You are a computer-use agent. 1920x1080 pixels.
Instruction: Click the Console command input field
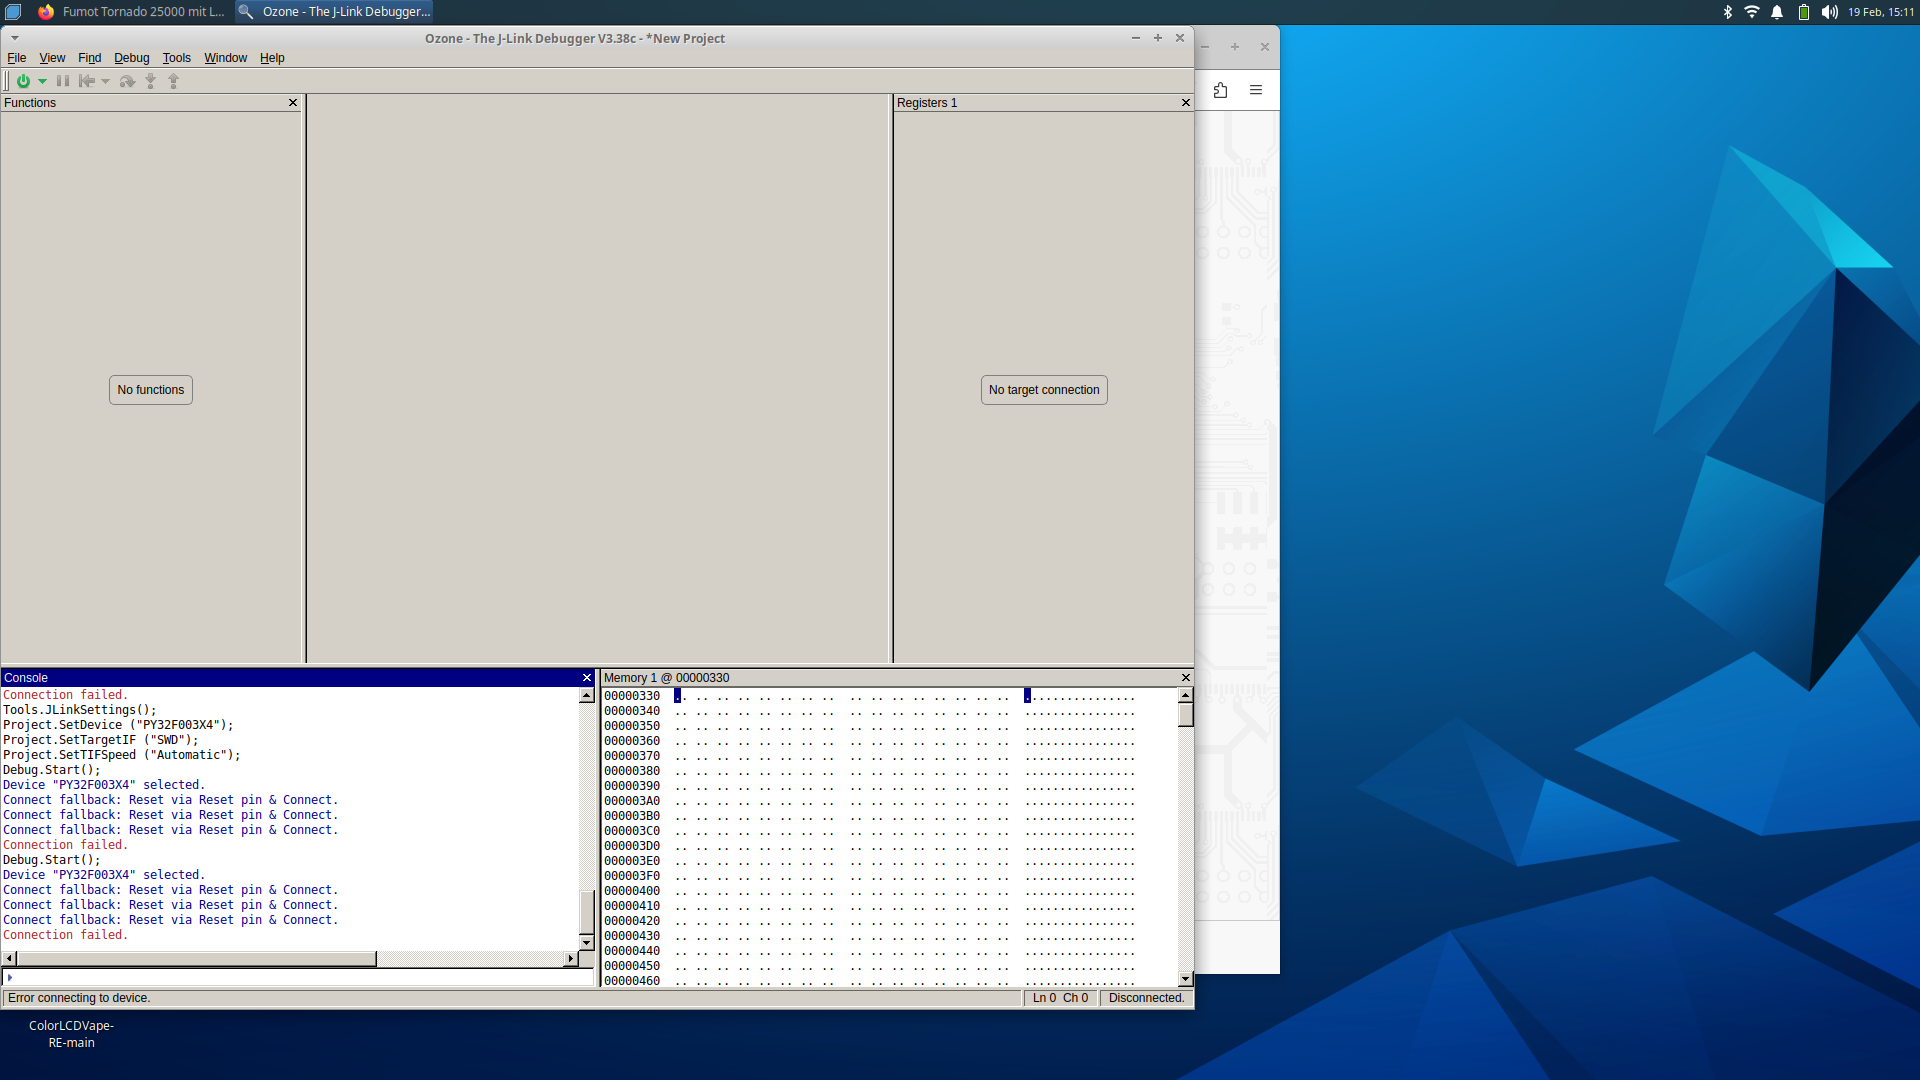coord(300,977)
